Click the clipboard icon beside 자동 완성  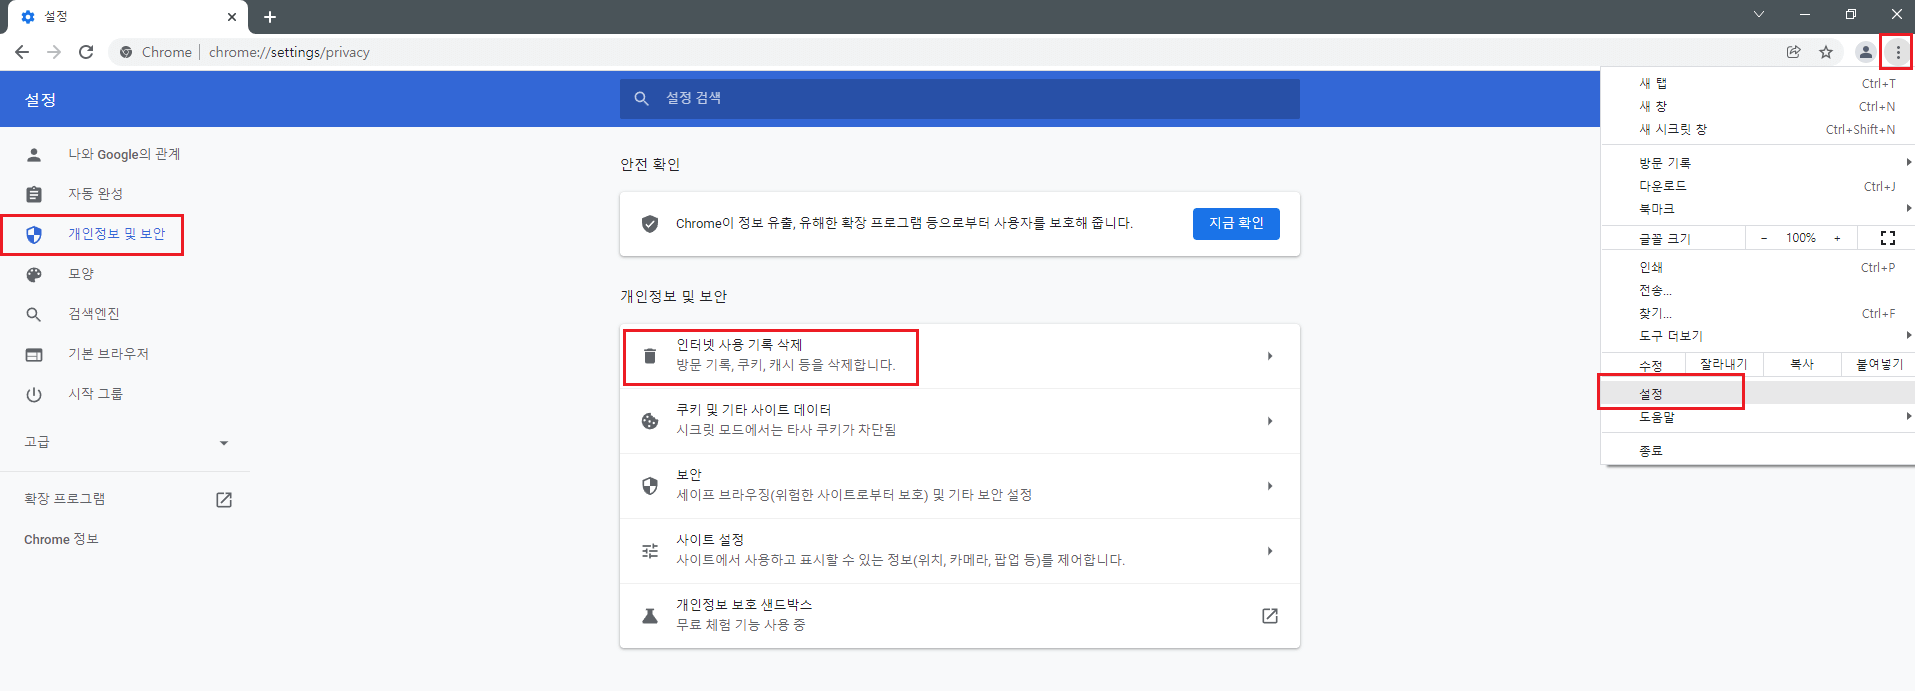(34, 194)
